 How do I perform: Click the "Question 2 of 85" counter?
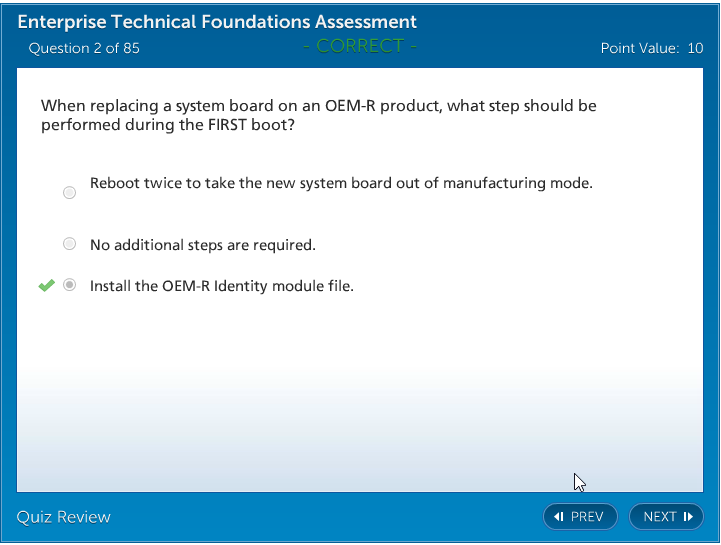point(84,48)
